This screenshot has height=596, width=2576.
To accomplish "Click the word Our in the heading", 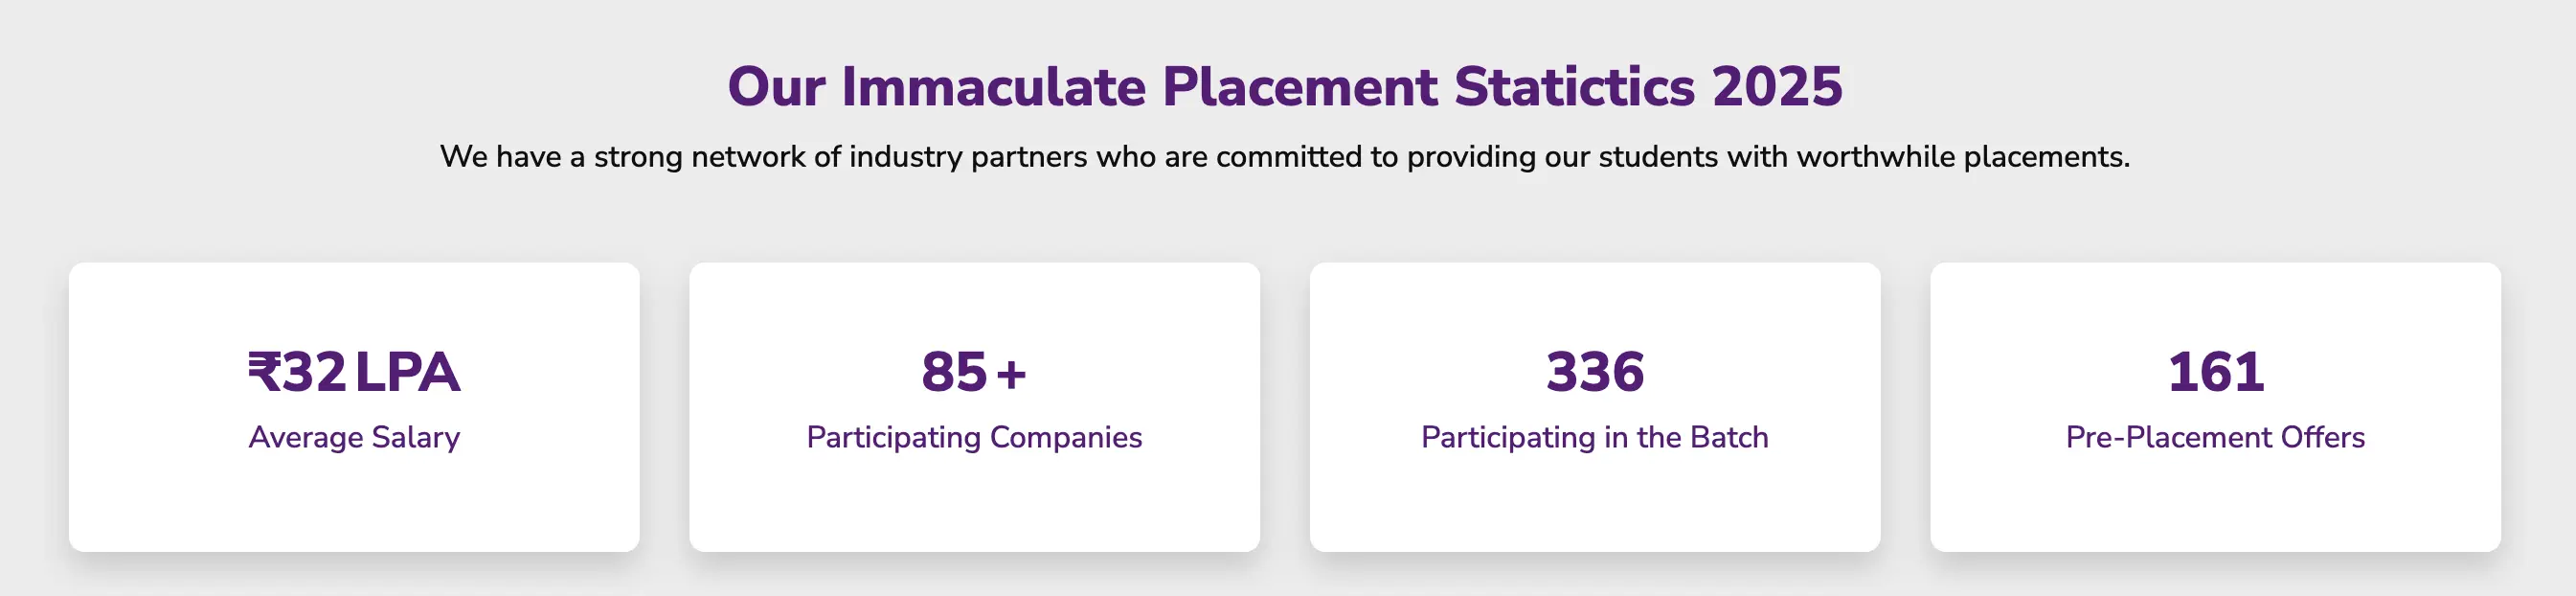I will [776, 87].
